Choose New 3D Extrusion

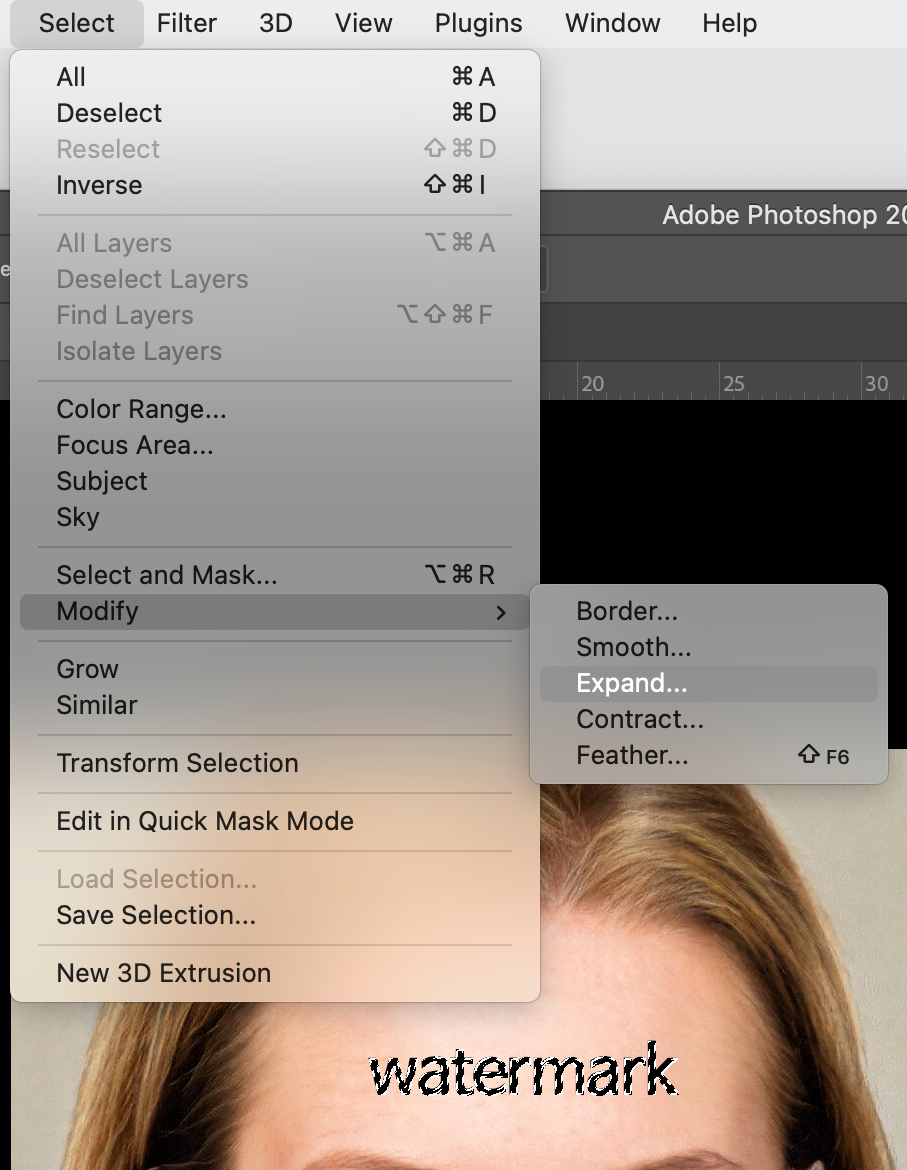pos(274,973)
